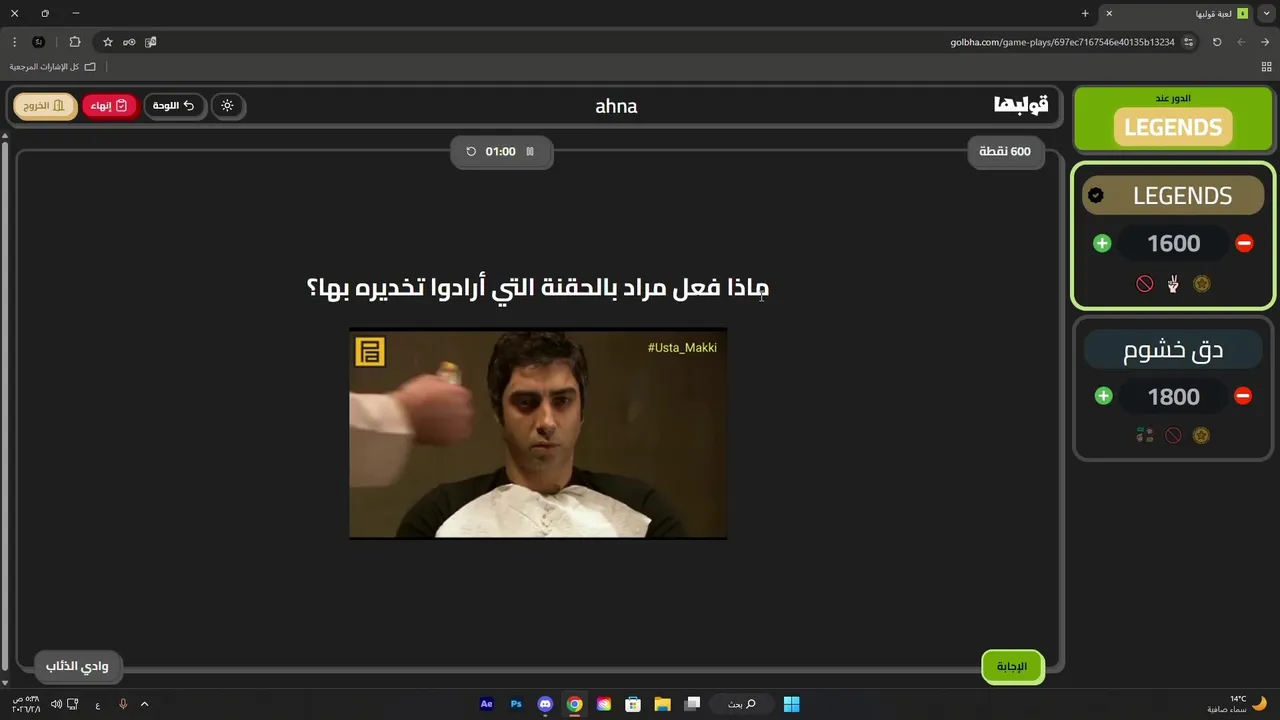Click the microphone tray icon
Screen dimensions: 1280x720
[123, 704]
